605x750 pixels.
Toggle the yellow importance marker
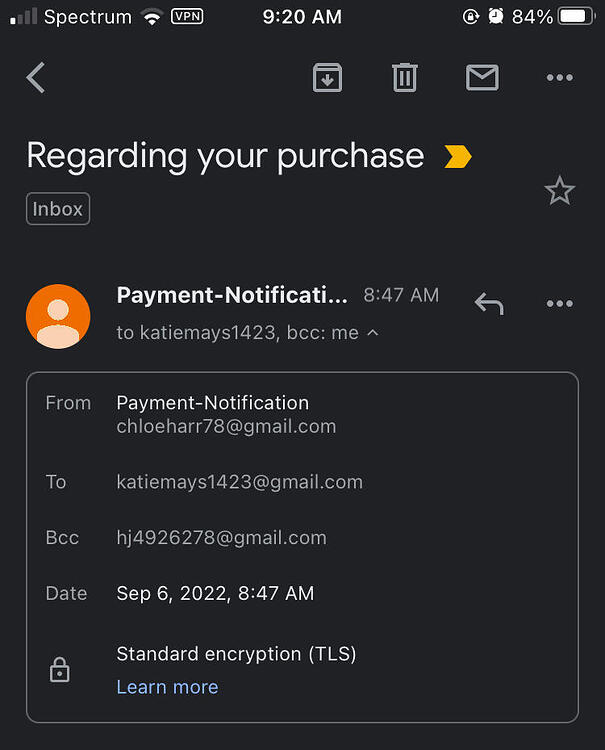coord(458,156)
